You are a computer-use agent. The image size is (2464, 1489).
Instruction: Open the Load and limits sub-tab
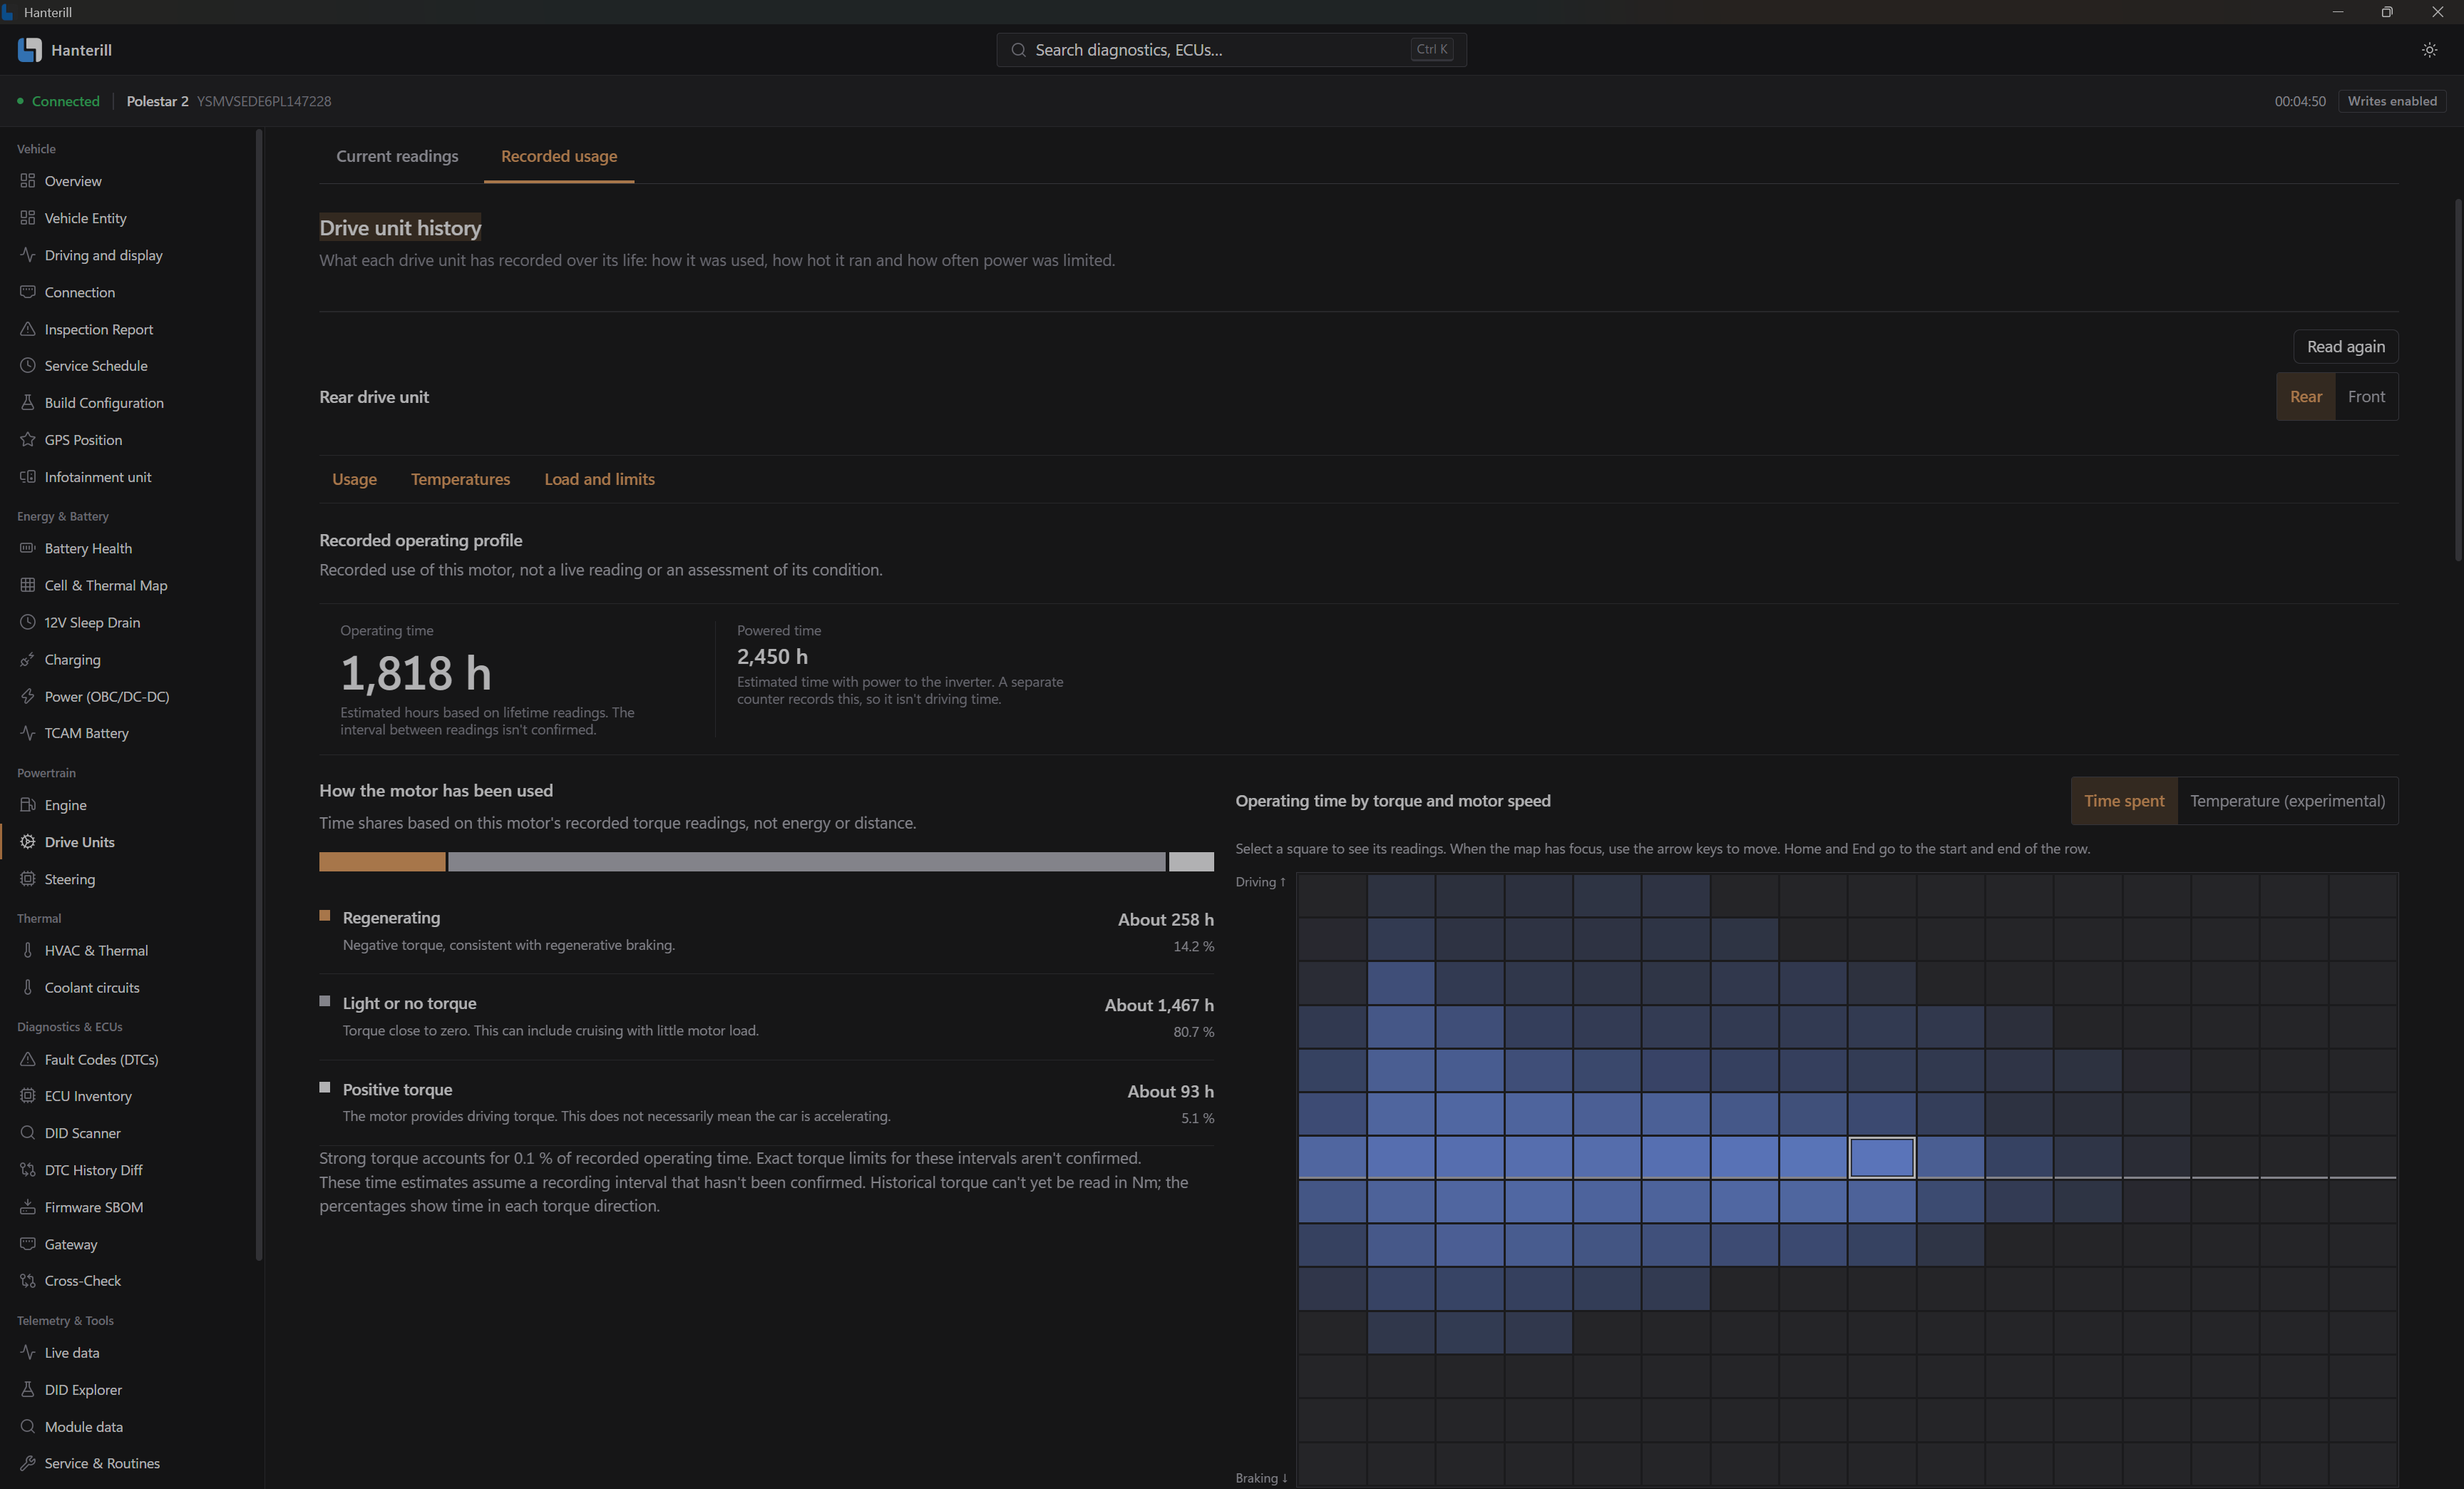pos(599,479)
